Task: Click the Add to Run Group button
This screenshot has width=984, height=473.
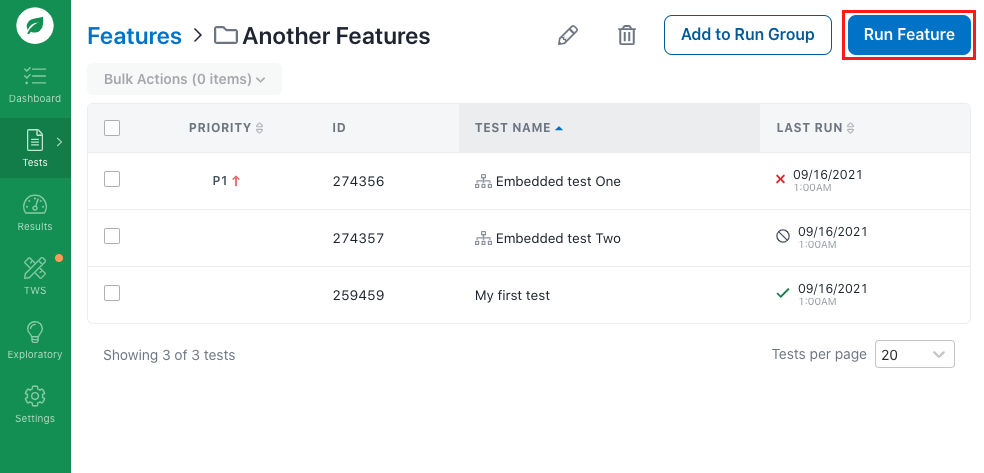Action: (747, 35)
